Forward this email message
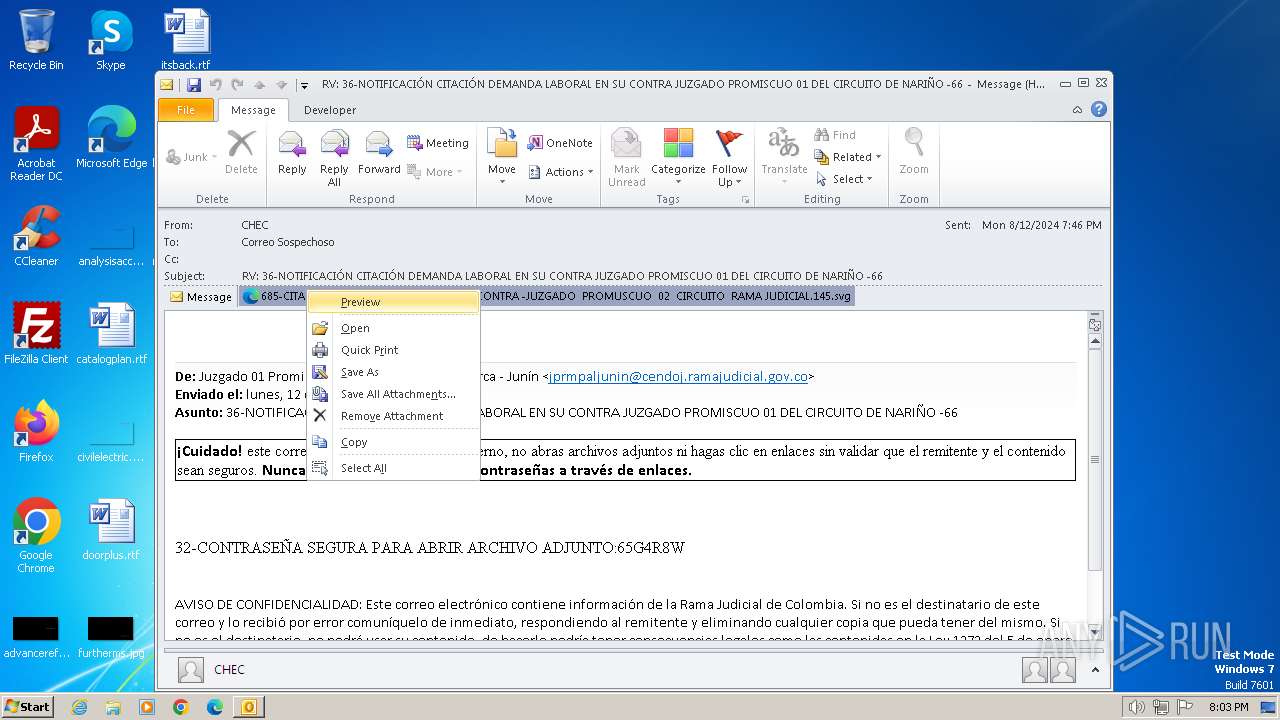1280x720 pixels. [379, 154]
